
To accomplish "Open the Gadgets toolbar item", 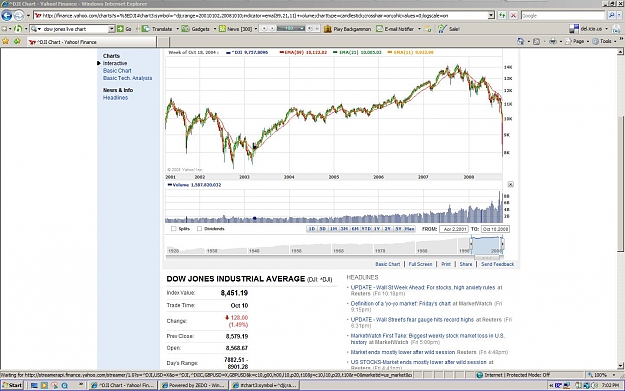I will coord(196,29).
